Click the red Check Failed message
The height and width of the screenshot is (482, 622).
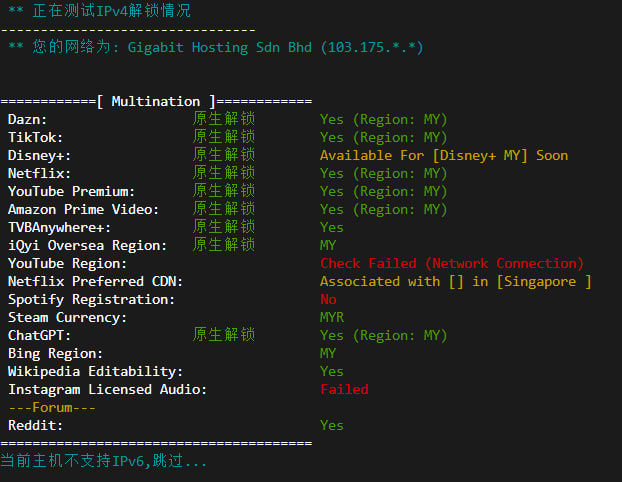click(451, 263)
